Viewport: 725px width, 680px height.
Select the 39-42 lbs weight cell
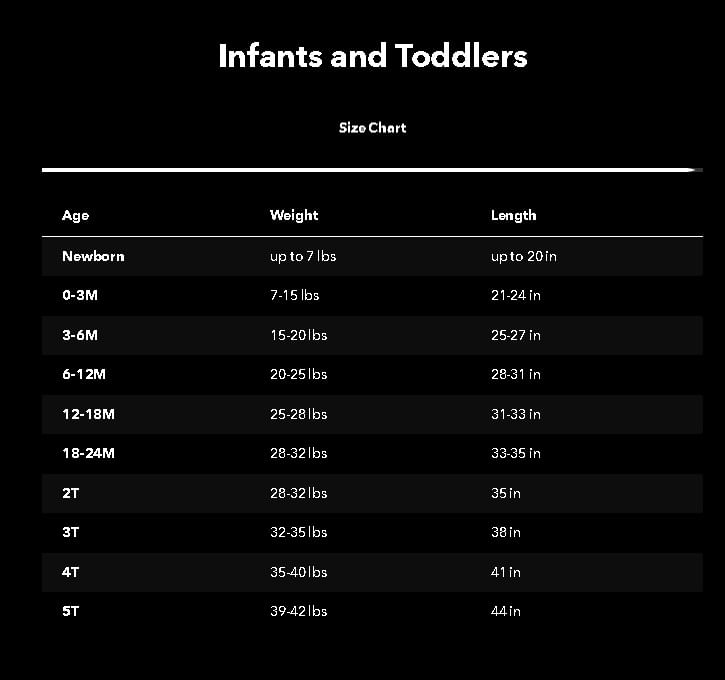coord(298,611)
